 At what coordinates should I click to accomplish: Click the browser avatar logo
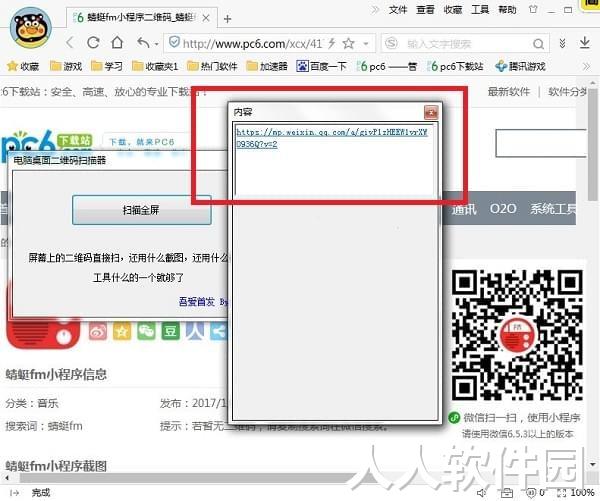click(x=31, y=28)
